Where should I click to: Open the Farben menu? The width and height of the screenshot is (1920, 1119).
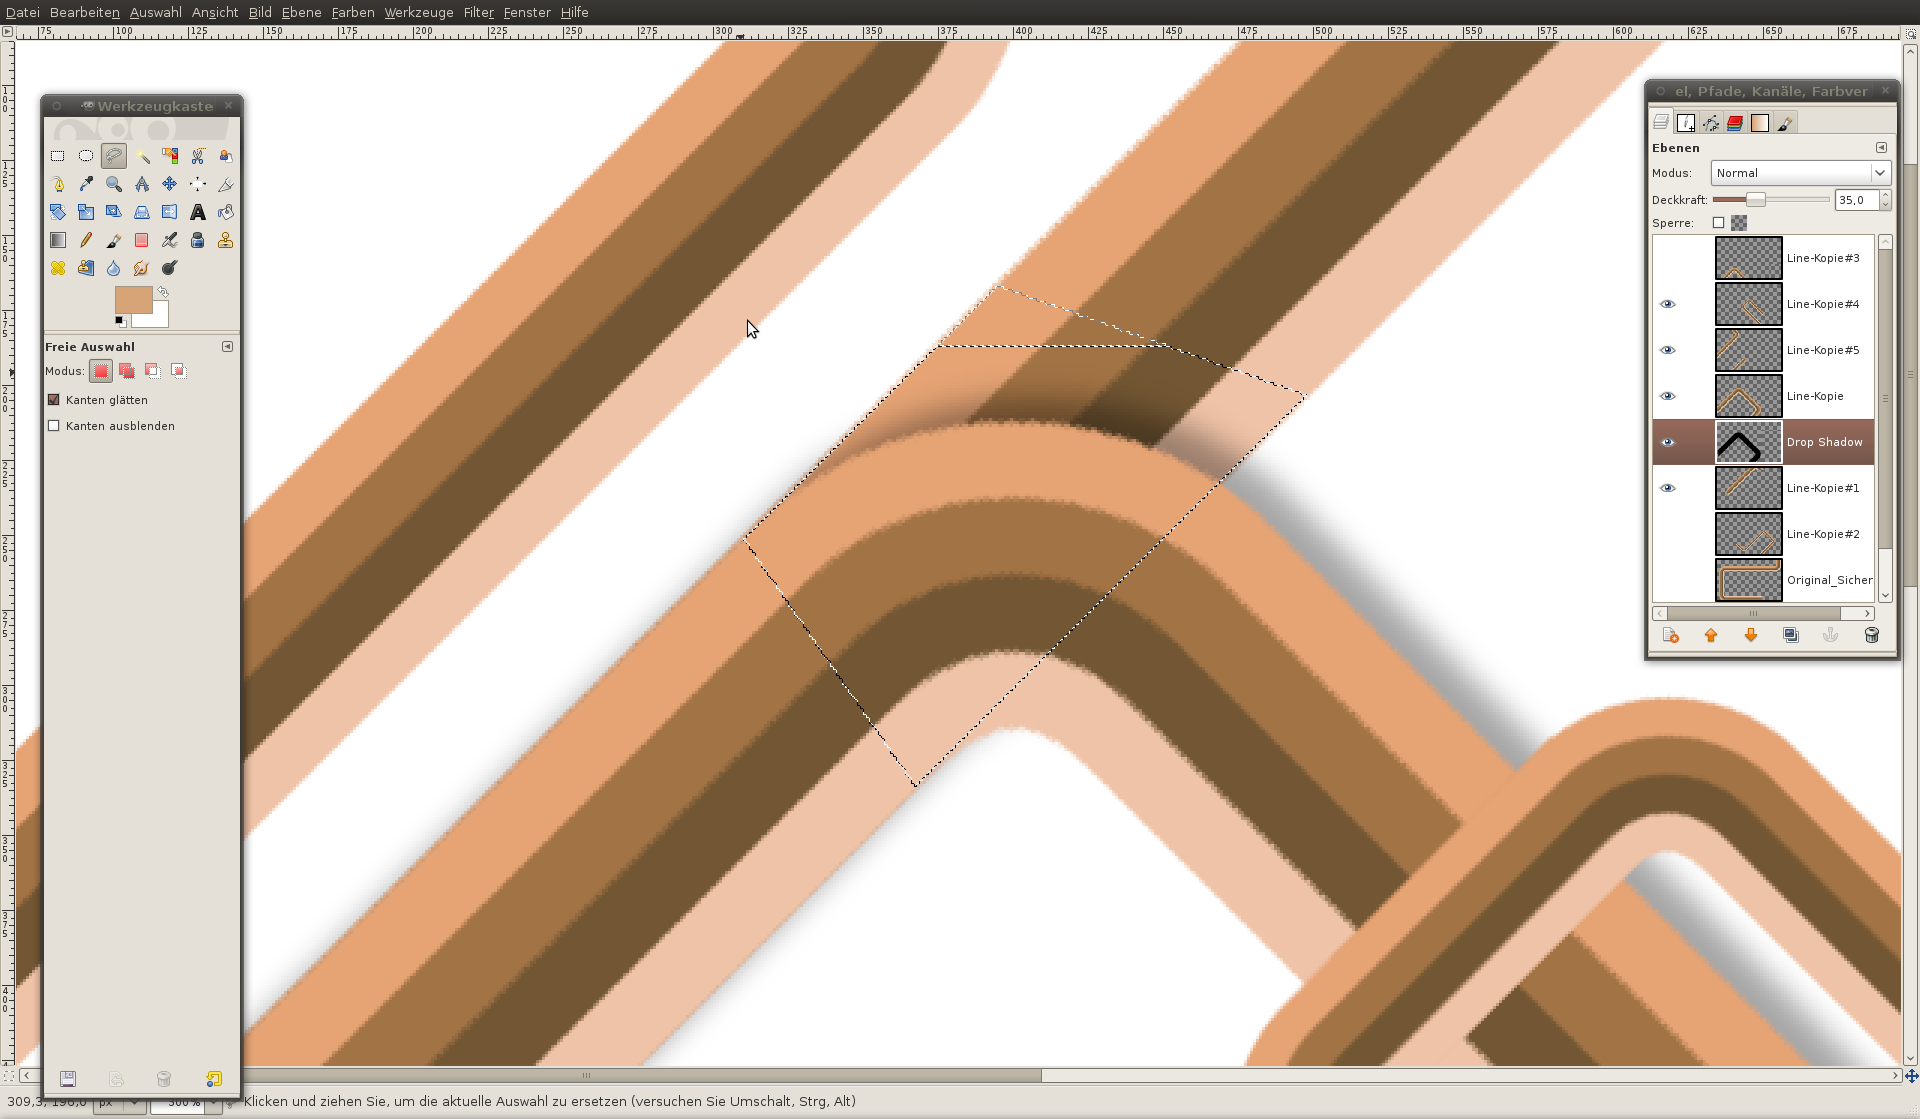pos(353,12)
